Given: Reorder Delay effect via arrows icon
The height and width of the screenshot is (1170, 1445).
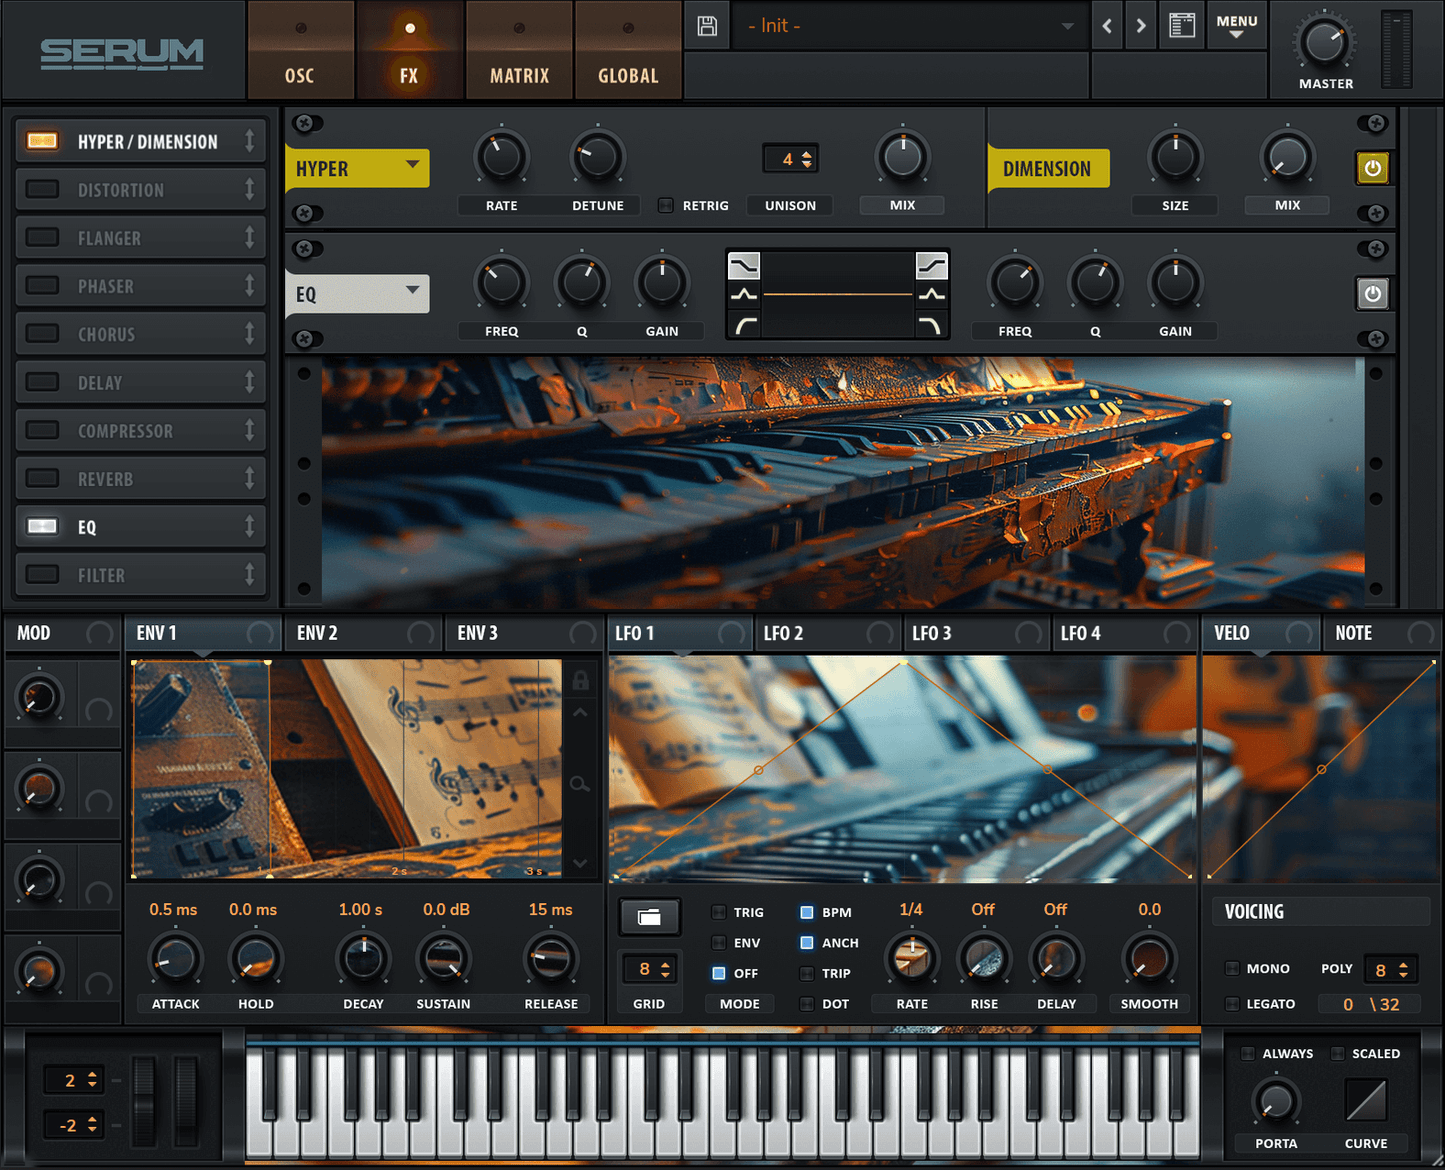Looking at the screenshot, I should click(x=249, y=382).
